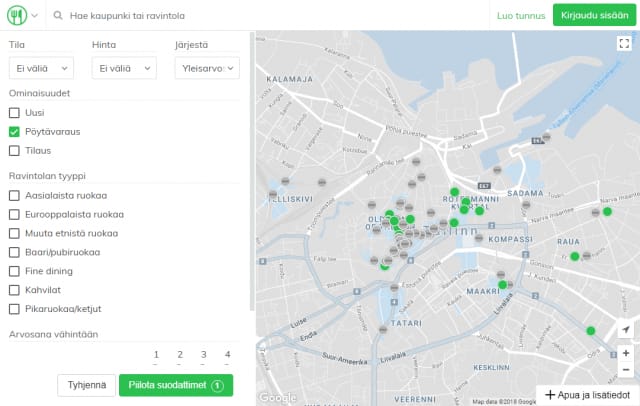This screenshot has height=406, width=640.
Task: Toggle the Fine dining checkbox
Action: 14,271
